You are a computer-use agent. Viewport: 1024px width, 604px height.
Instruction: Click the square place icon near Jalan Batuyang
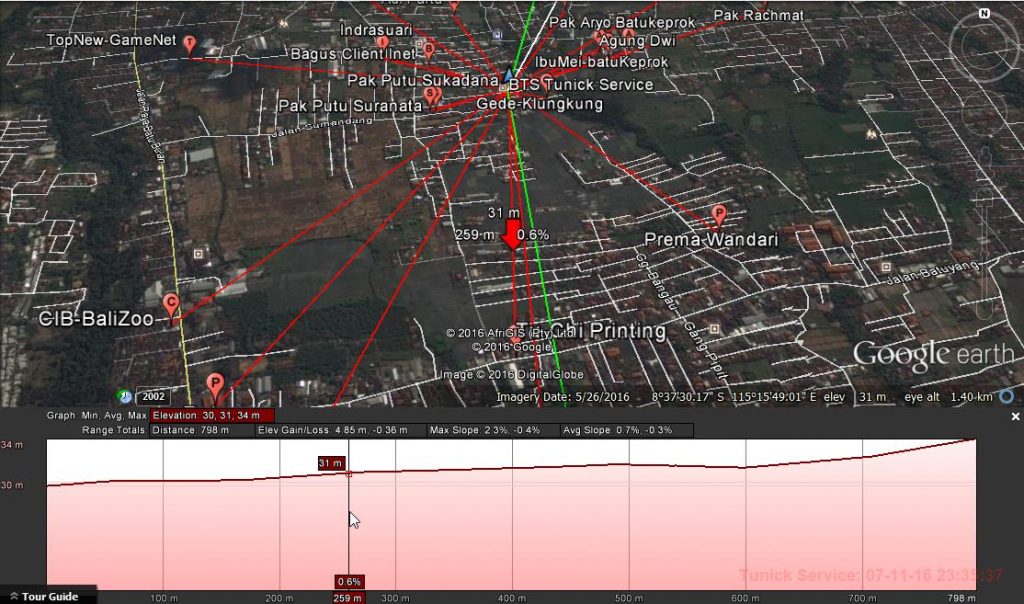tap(886, 267)
